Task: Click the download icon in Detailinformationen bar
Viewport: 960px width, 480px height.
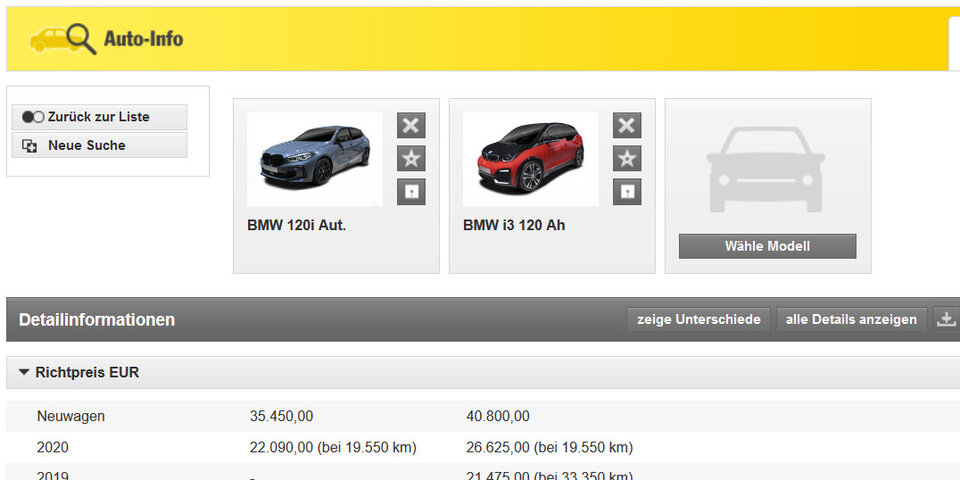Action: pyautogui.click(x=946, y=319)
